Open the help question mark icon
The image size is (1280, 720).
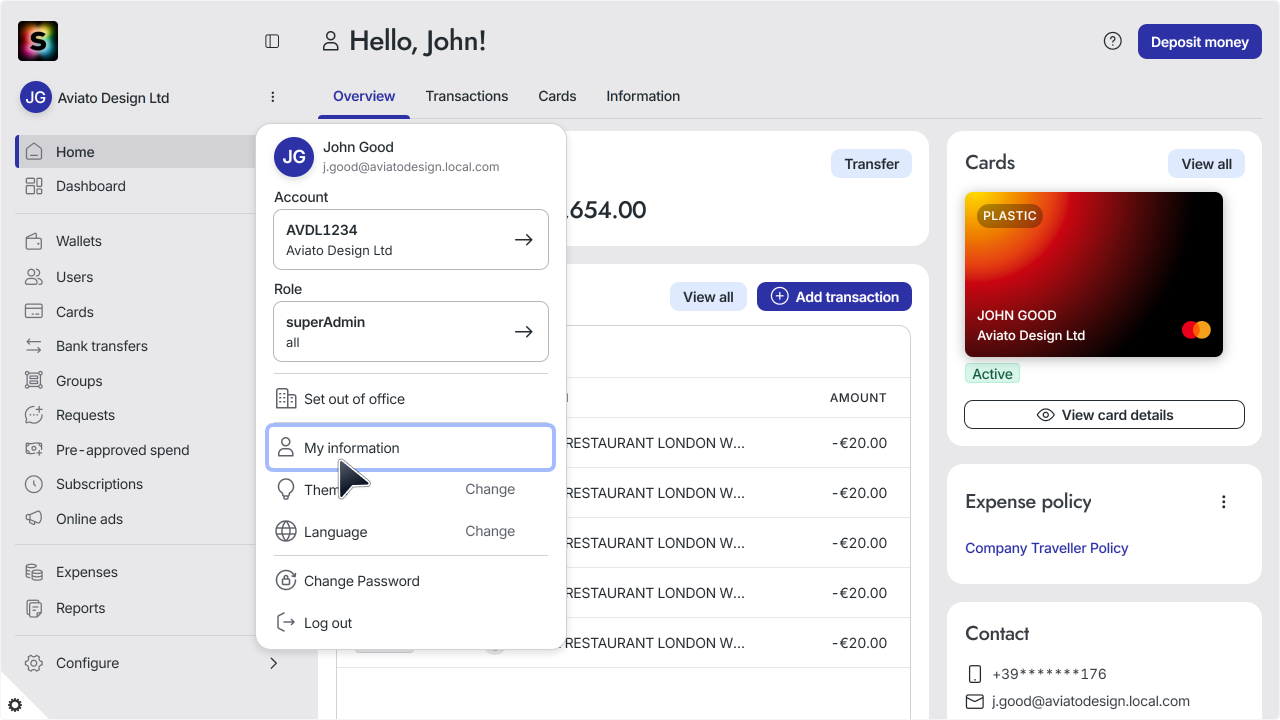[1112, 41]
